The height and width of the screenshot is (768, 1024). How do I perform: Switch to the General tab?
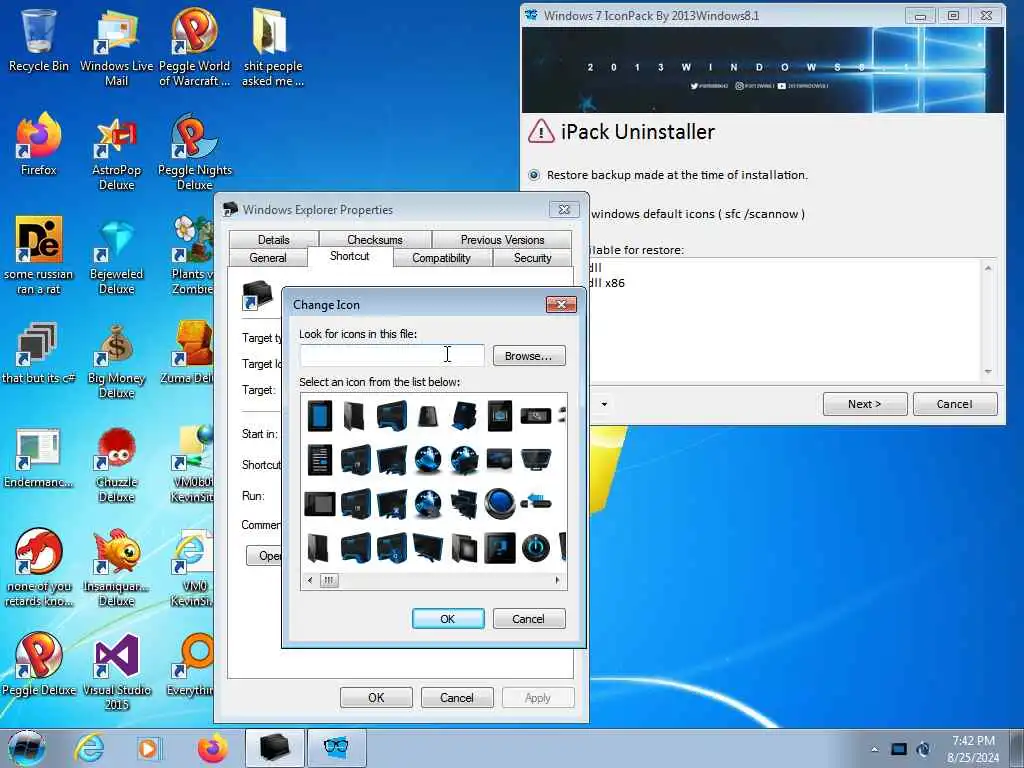click(x=268, y=258)
